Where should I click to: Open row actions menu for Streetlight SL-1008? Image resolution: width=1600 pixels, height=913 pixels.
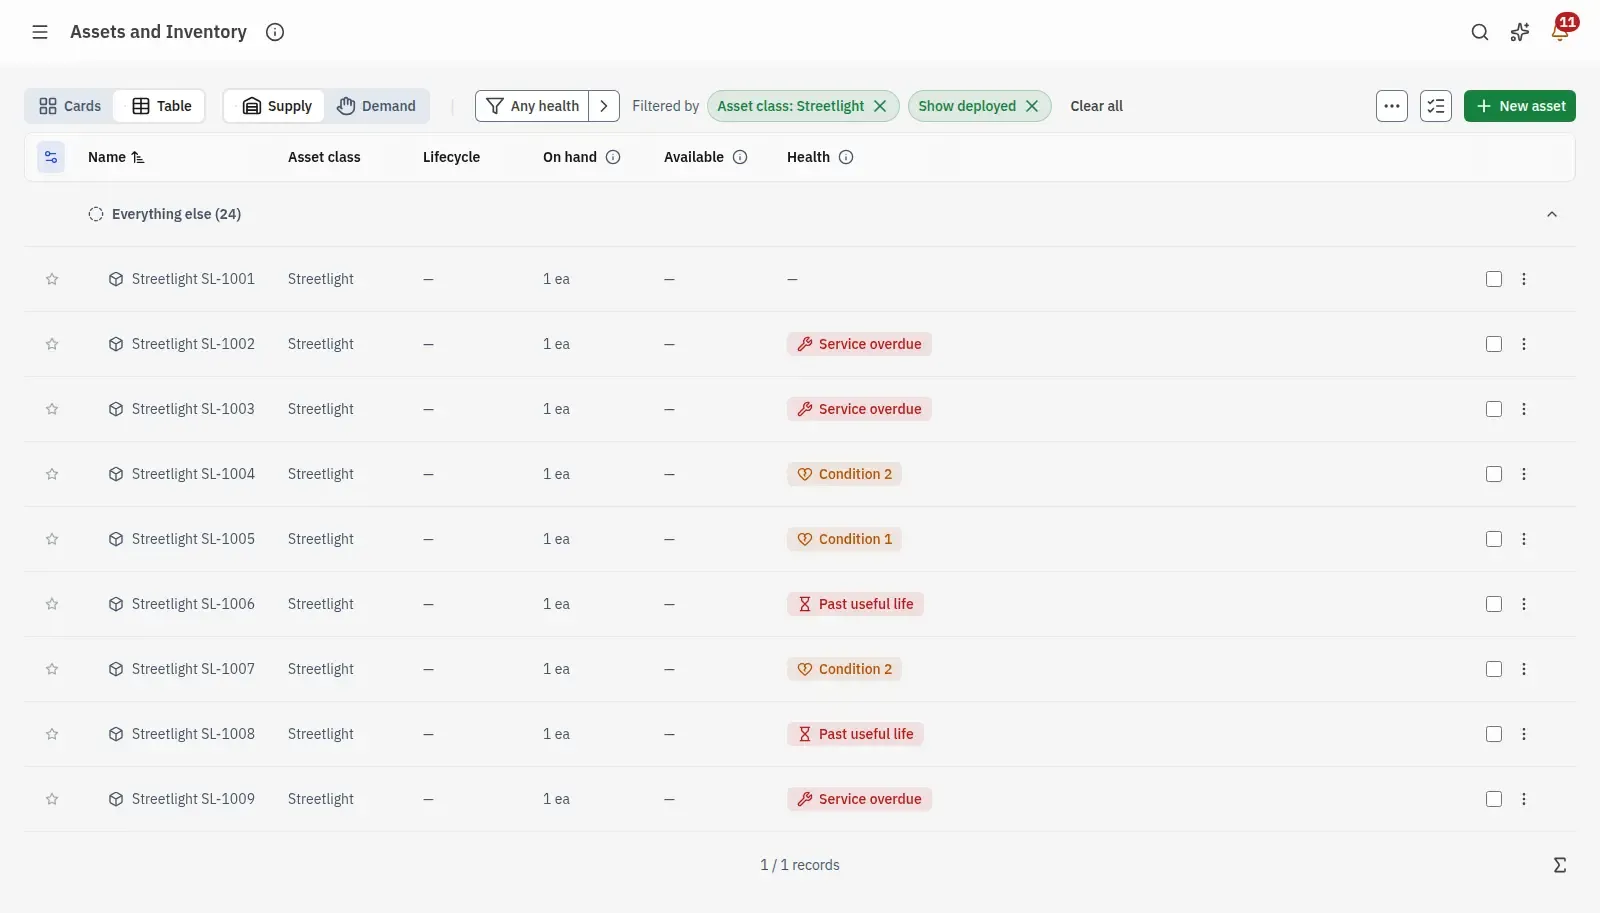pos(1524,734)
